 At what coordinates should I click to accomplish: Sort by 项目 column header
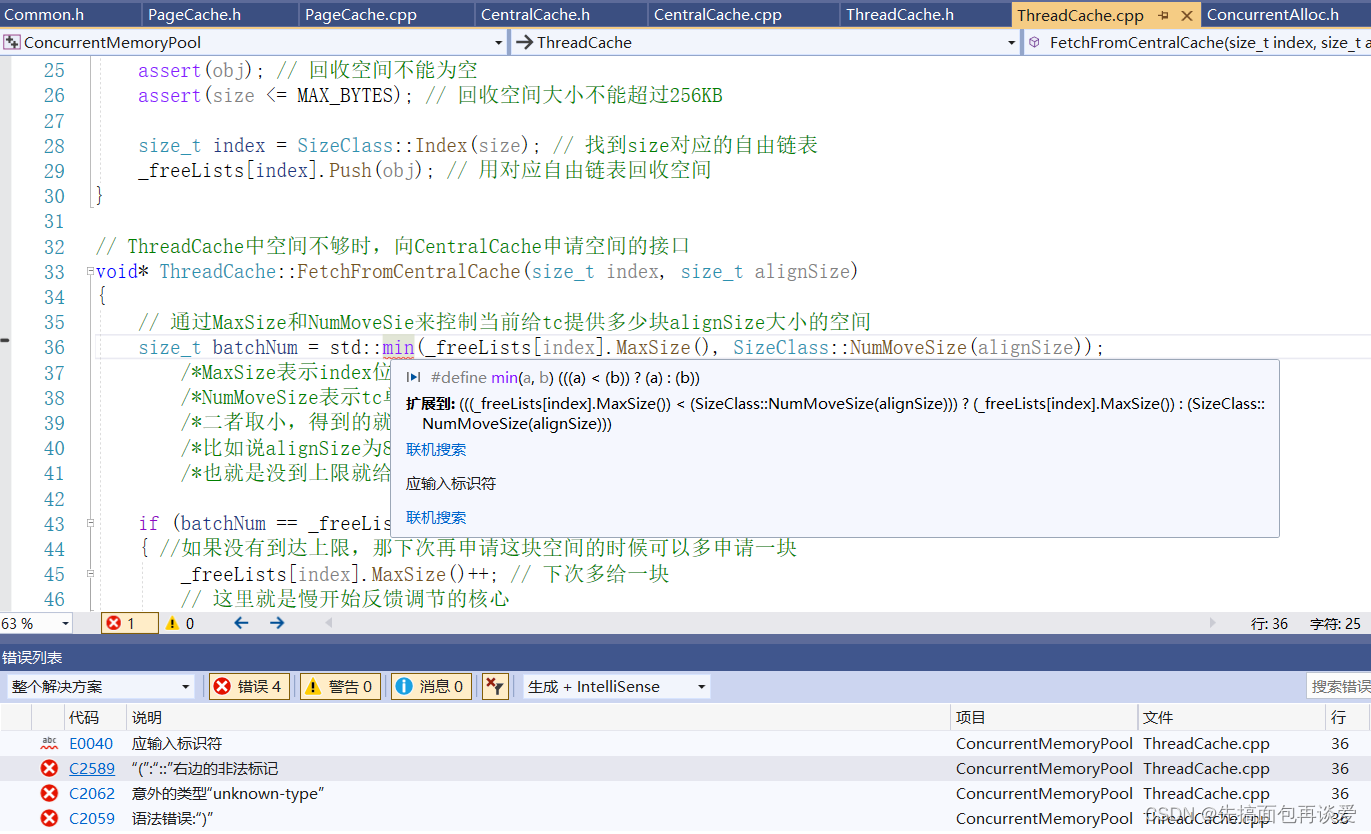coord(1044,718)
